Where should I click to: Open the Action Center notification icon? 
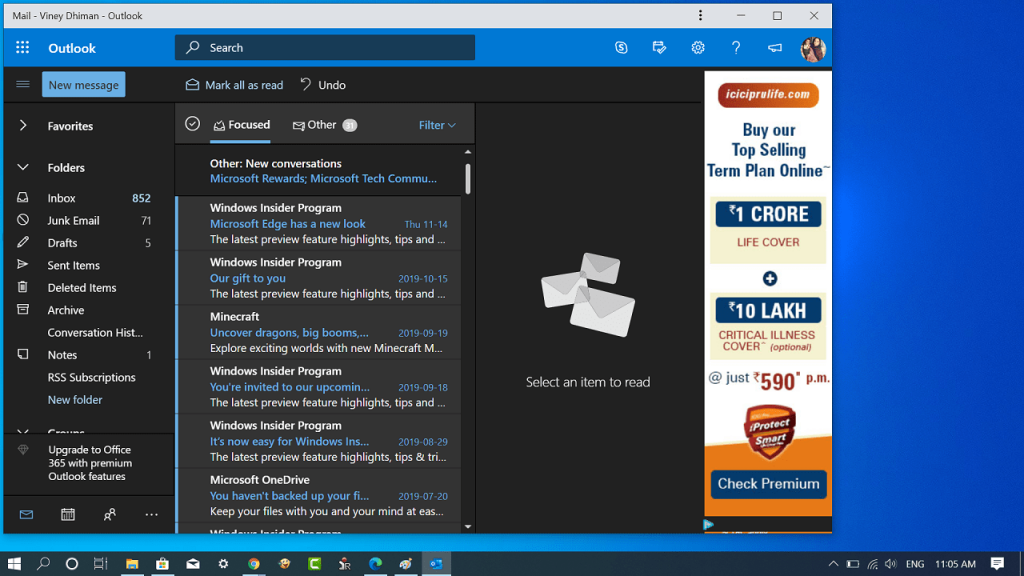997,564
